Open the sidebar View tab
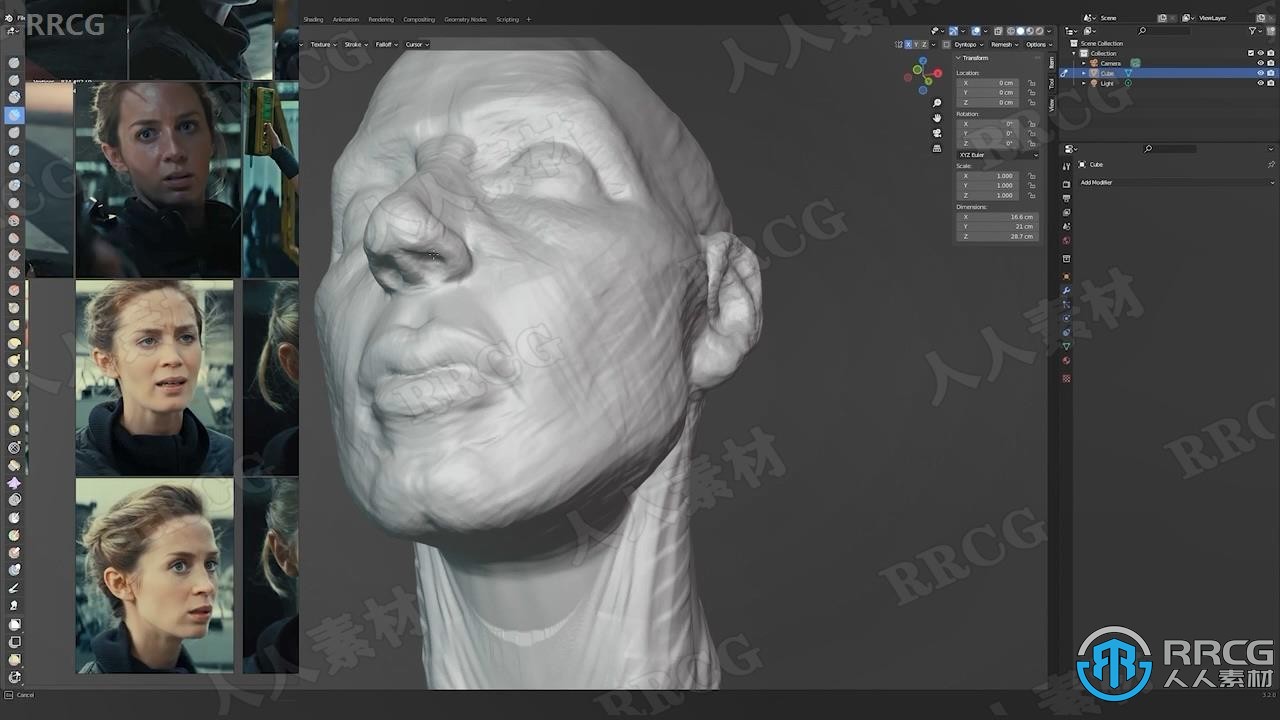The image size is (1280, 720). click(1051, 104)
